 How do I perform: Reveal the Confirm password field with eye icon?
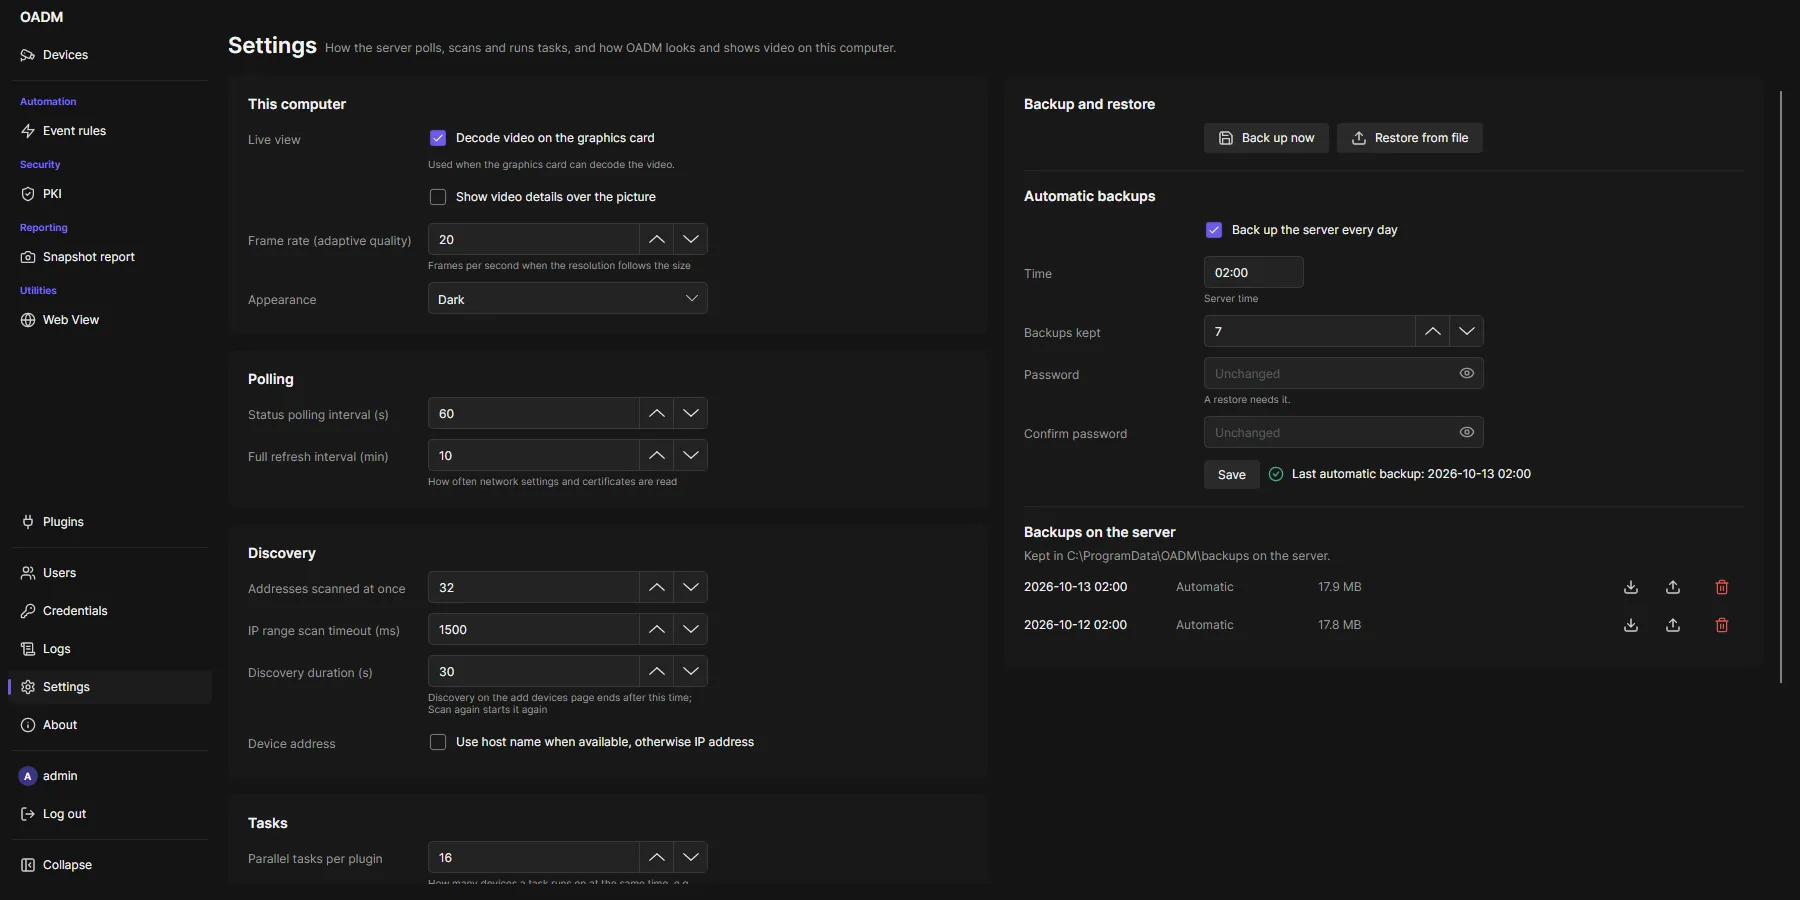coord(1467,432)
